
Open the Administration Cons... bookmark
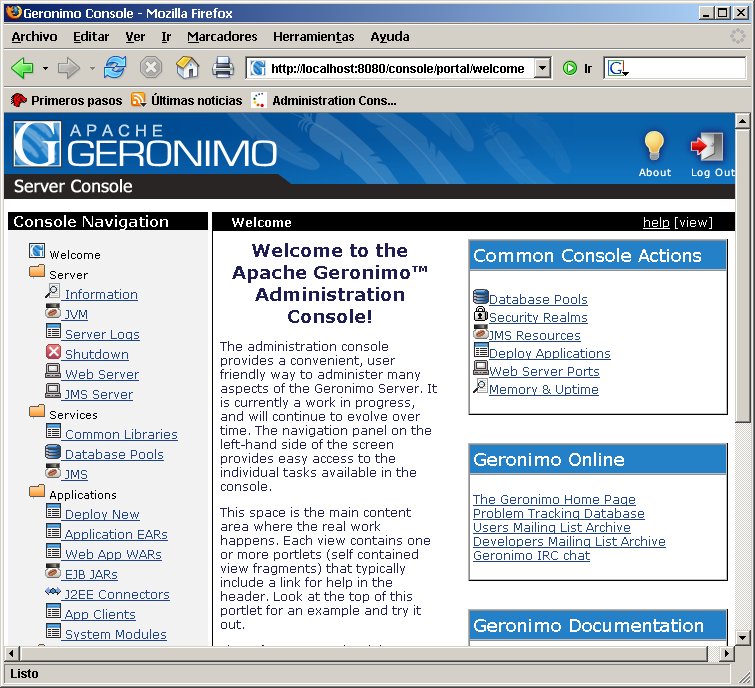pos(324,100)
